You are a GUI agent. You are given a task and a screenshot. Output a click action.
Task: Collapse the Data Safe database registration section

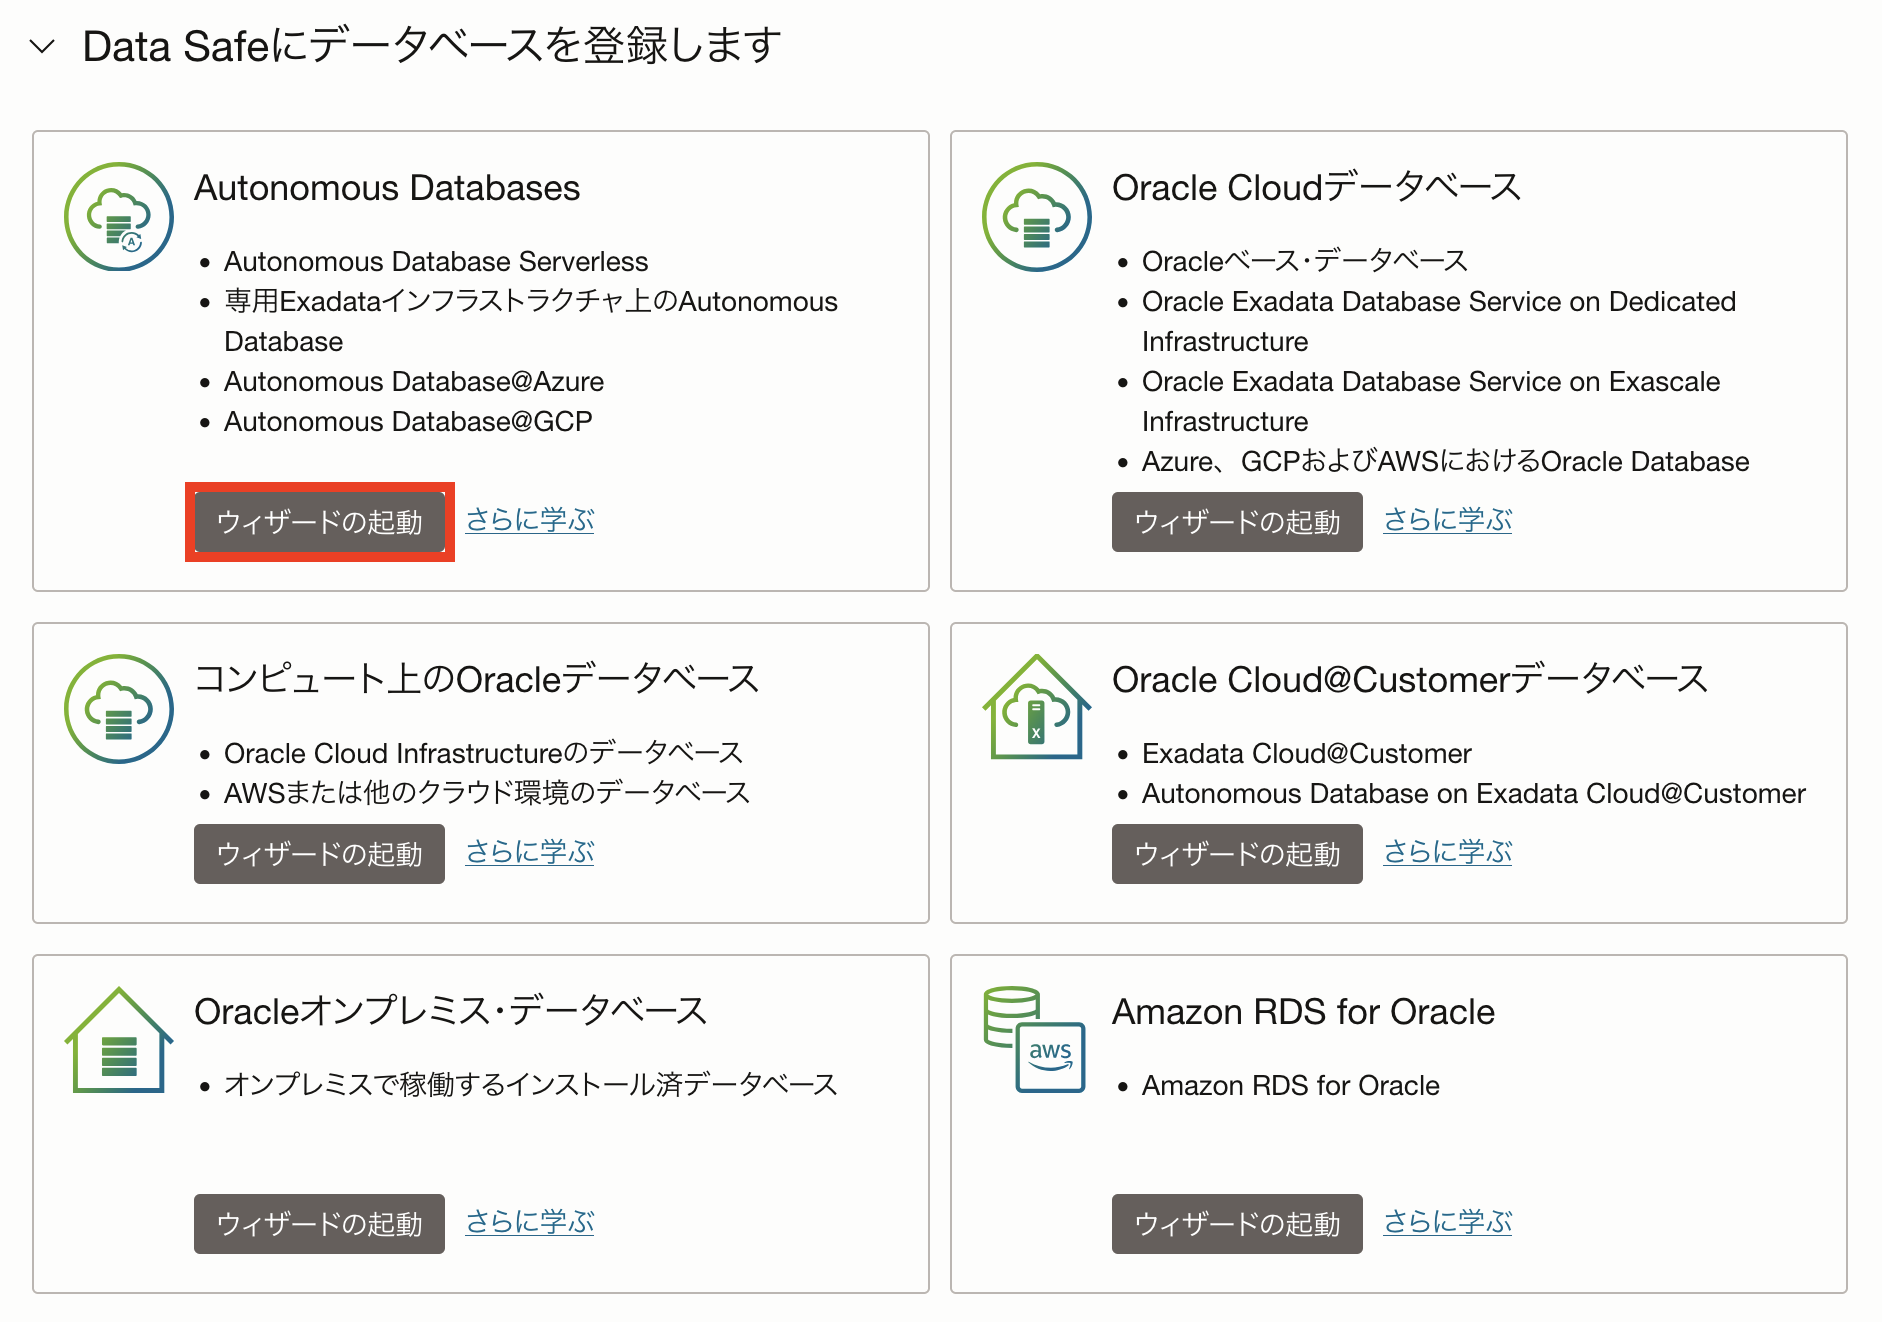tap(42, 46)
